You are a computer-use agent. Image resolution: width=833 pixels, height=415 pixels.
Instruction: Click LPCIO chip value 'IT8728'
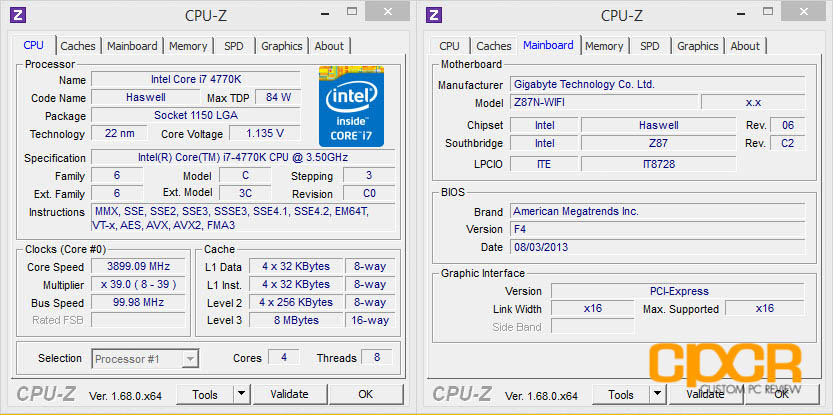[x=659, y=164]
